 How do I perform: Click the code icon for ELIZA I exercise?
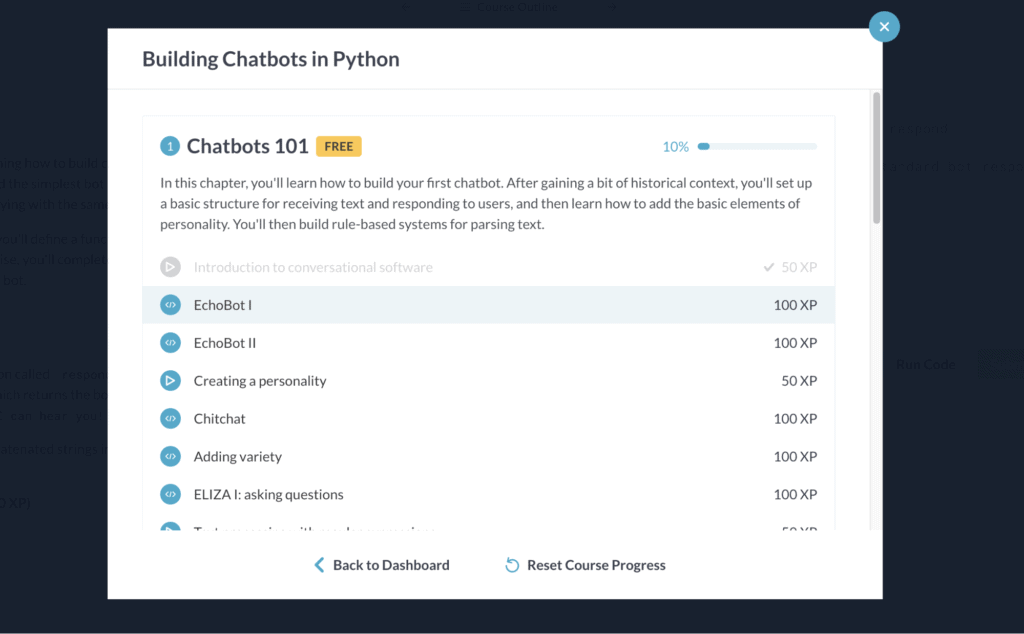[170, 494]
